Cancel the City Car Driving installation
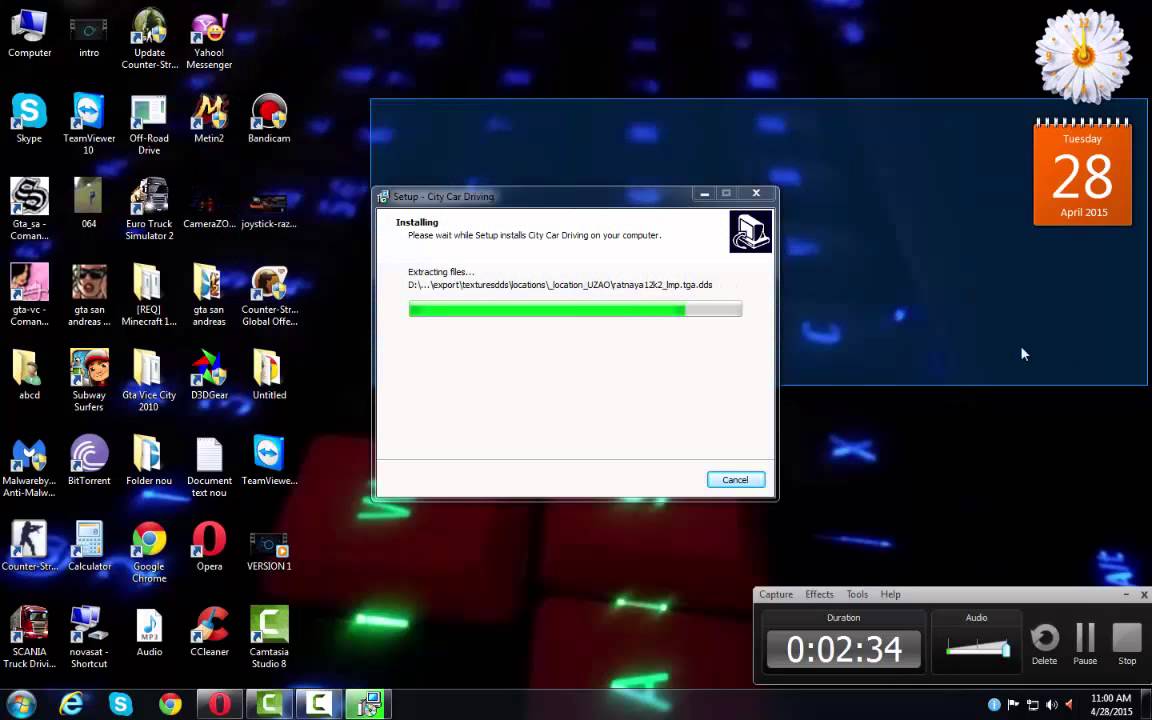 click(735, 480)
